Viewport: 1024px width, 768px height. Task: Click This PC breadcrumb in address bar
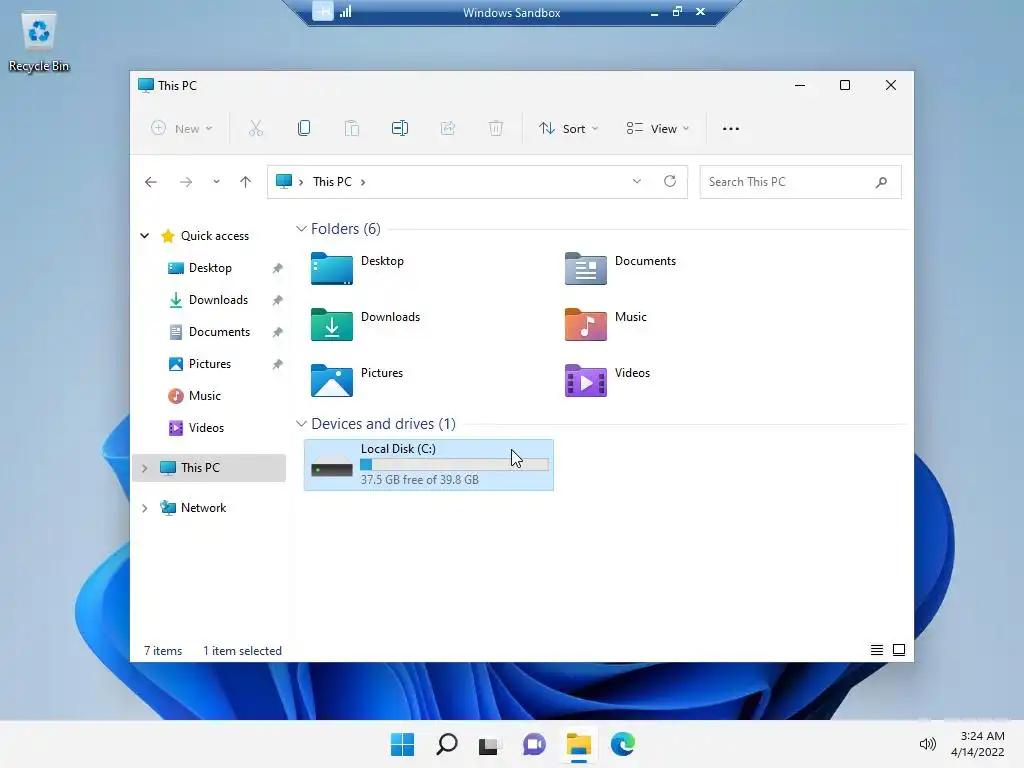[332, 182]
